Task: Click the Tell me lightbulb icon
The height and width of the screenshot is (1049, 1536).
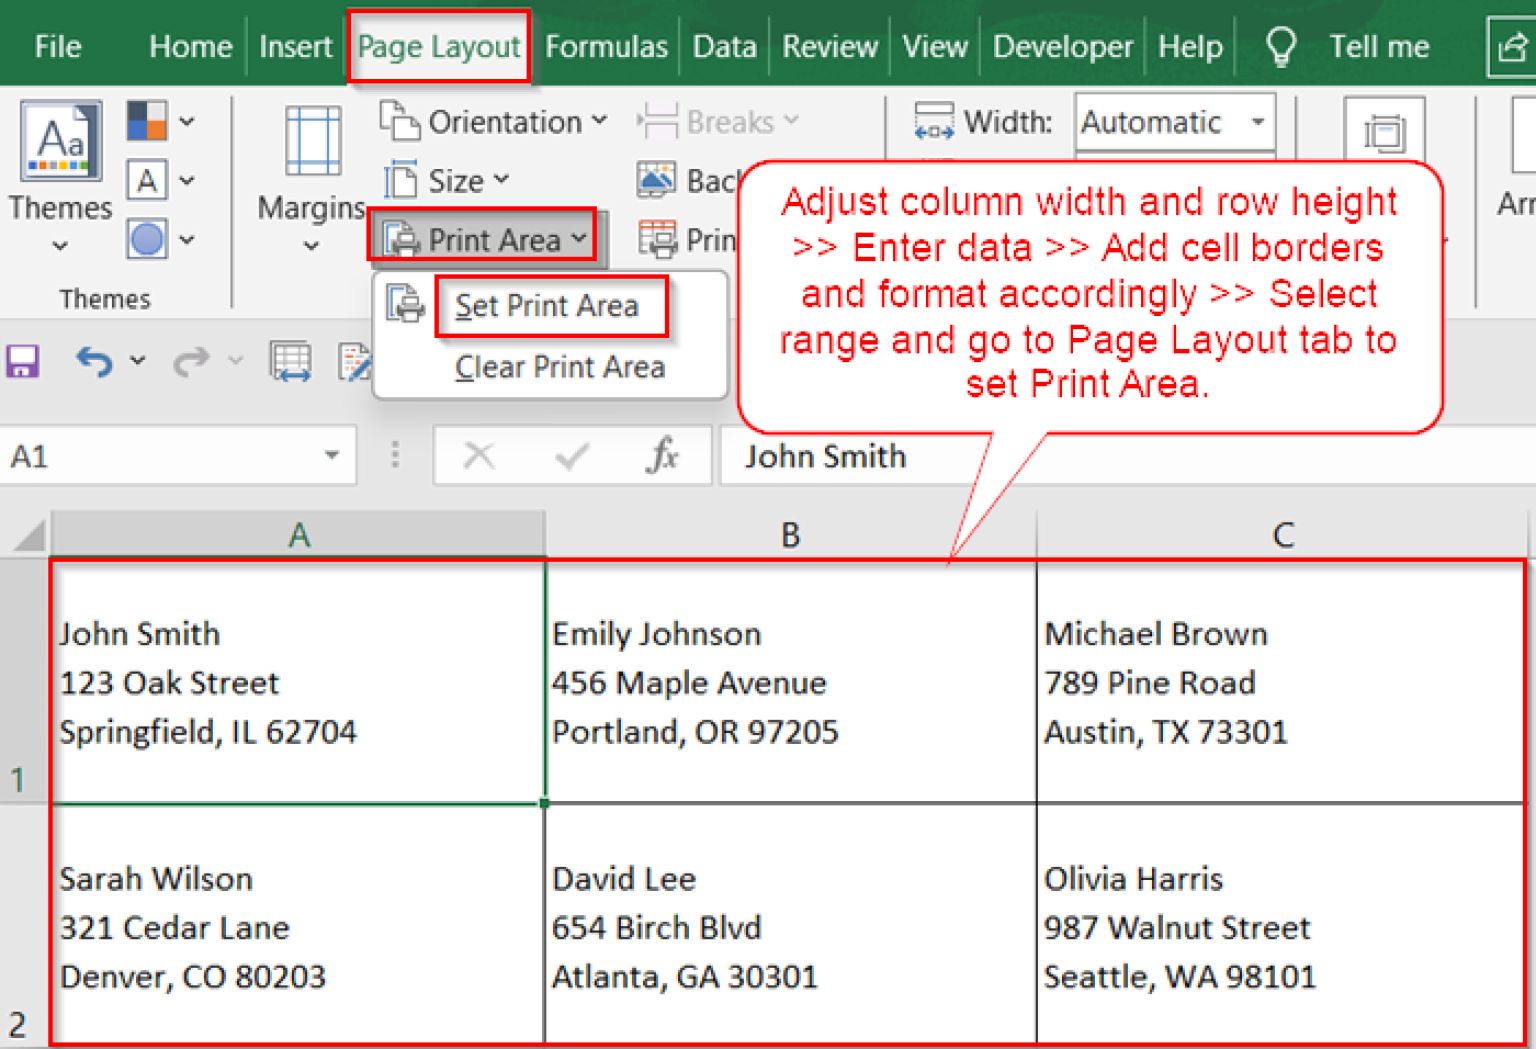Action: tap(1281, 46)
